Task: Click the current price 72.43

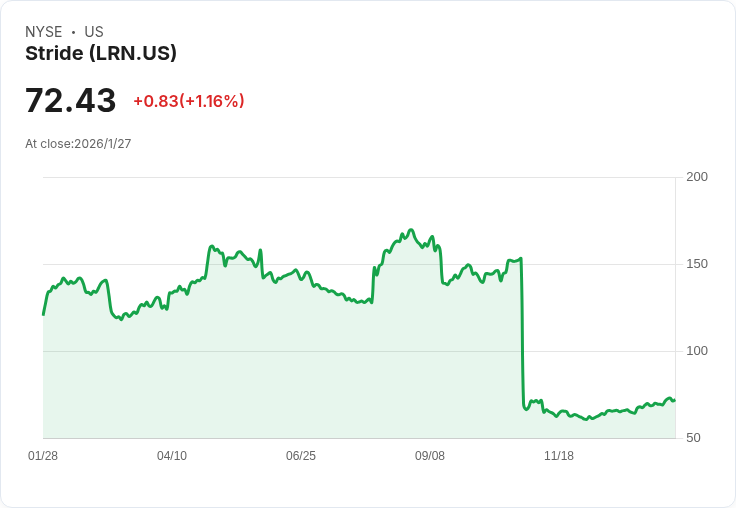Action: point(71,101)
